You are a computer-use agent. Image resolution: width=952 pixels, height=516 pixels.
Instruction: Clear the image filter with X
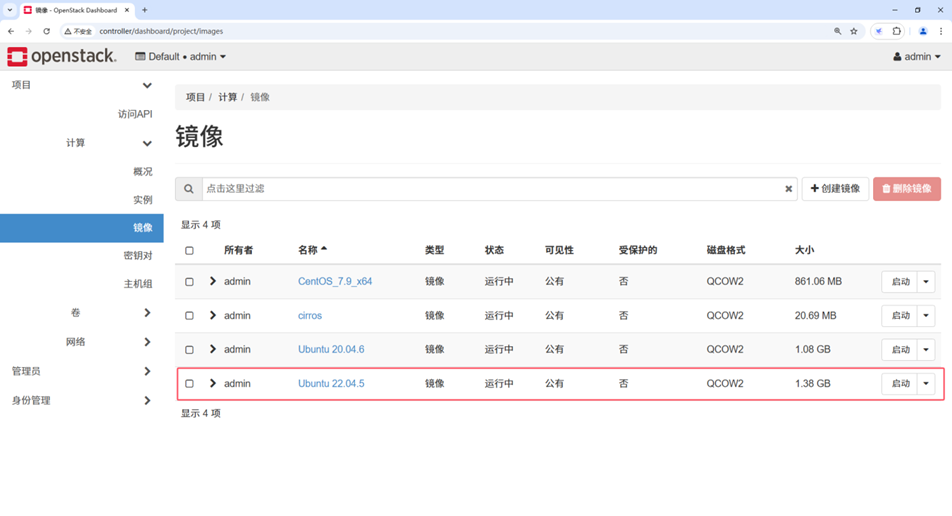click(x=788, y=189)
